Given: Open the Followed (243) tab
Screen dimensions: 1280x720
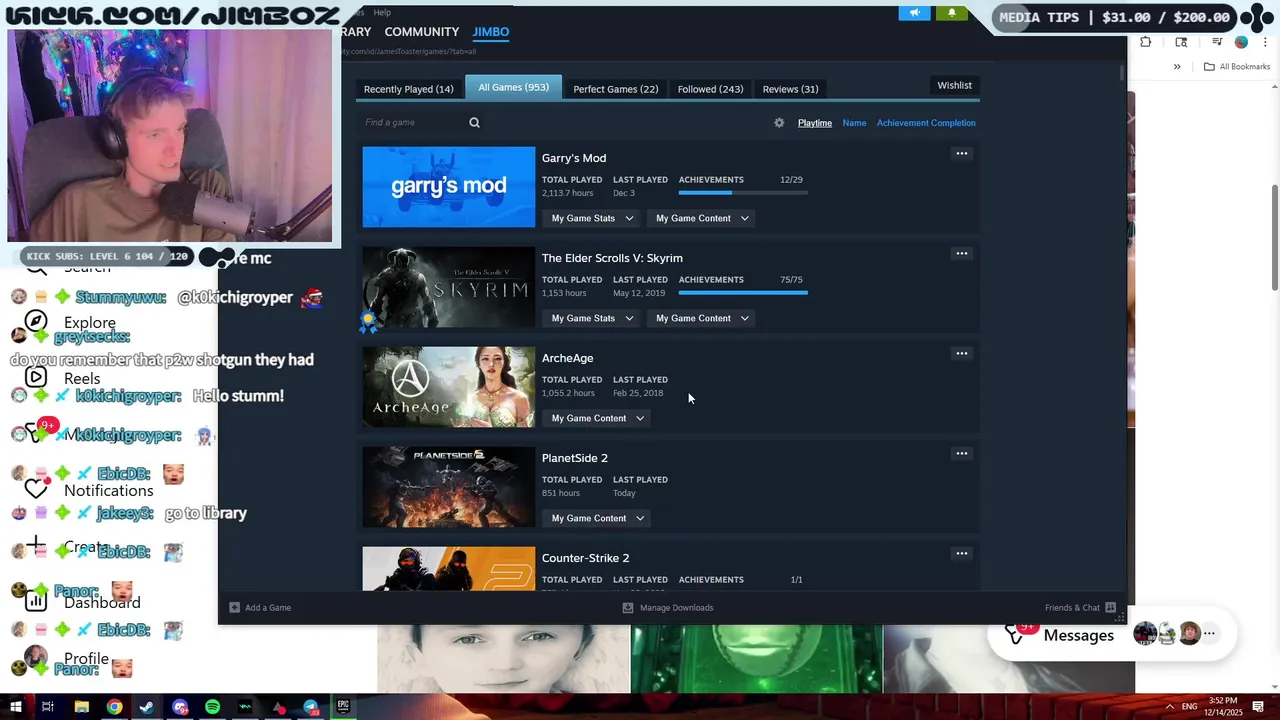Looking at the screenshot, I should pyautogui.click(x=710, y=89).
